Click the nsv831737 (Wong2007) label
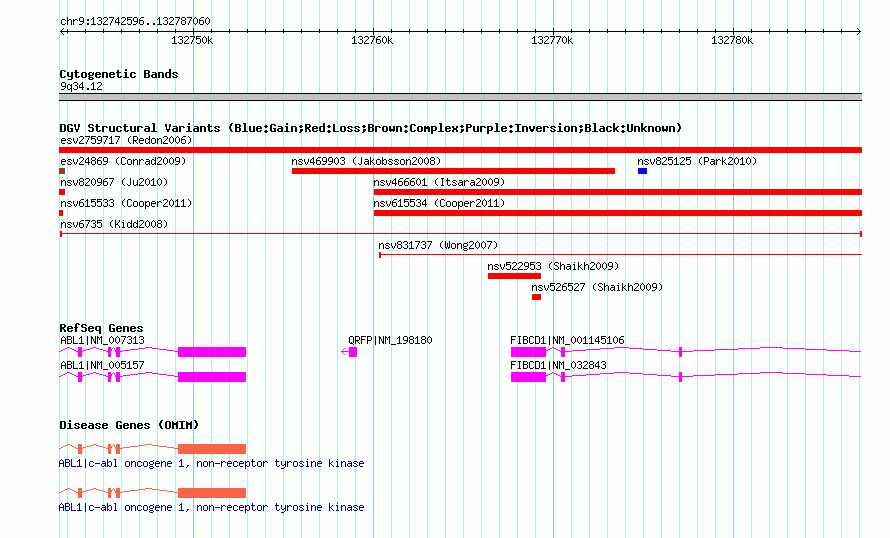The height and width of the screenshot is (538, 890). [438, 245]
